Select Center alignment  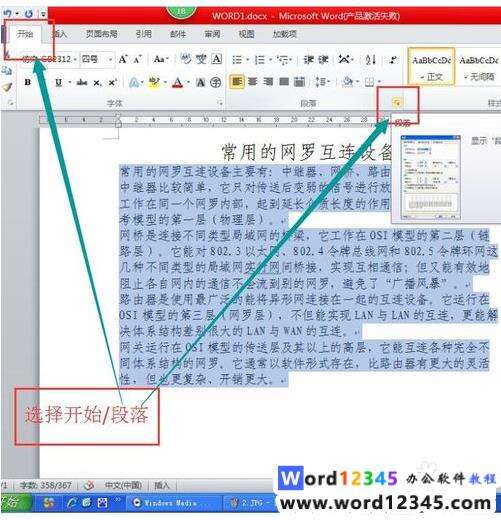[252, 81]
